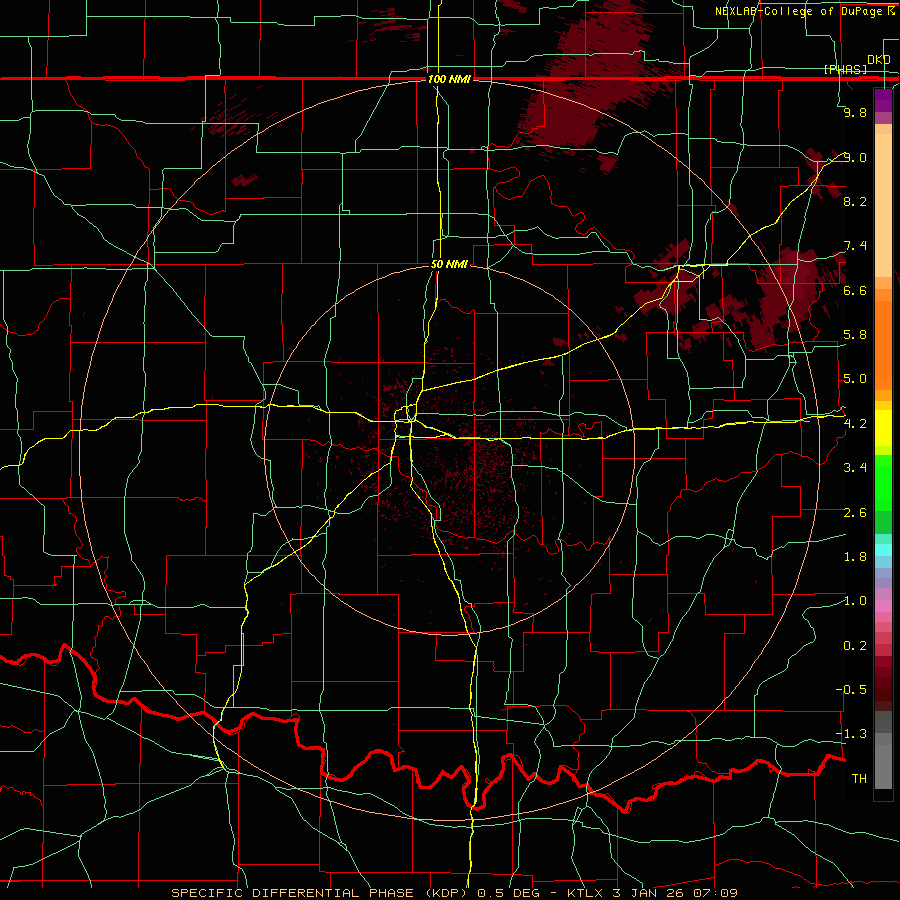
Task: Click the 5.8 value on the color scale
Action: point(855,335)
